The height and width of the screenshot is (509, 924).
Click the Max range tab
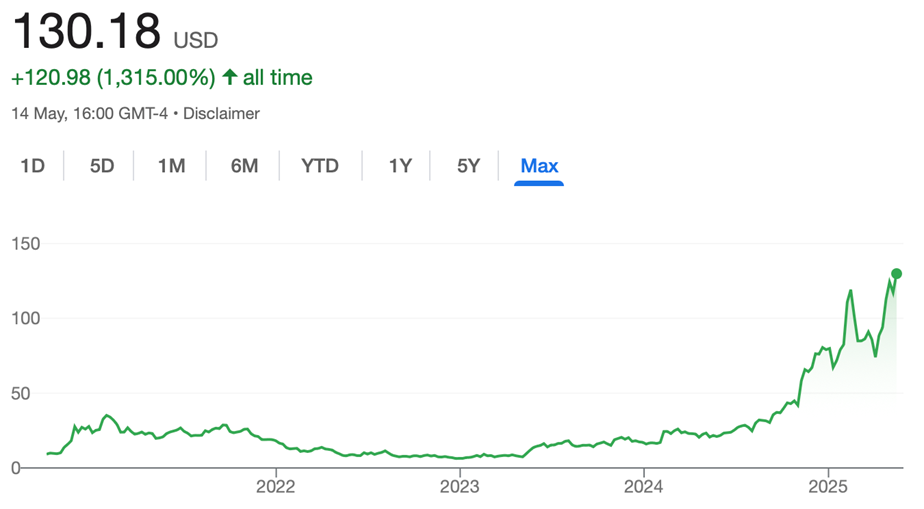coord(539,166)
